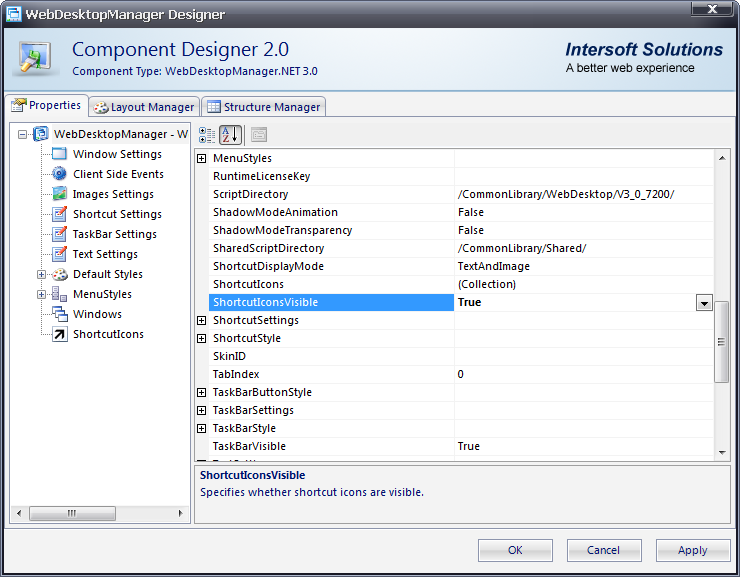Click the Property Pages toolbar icon

tap(259, 135)
